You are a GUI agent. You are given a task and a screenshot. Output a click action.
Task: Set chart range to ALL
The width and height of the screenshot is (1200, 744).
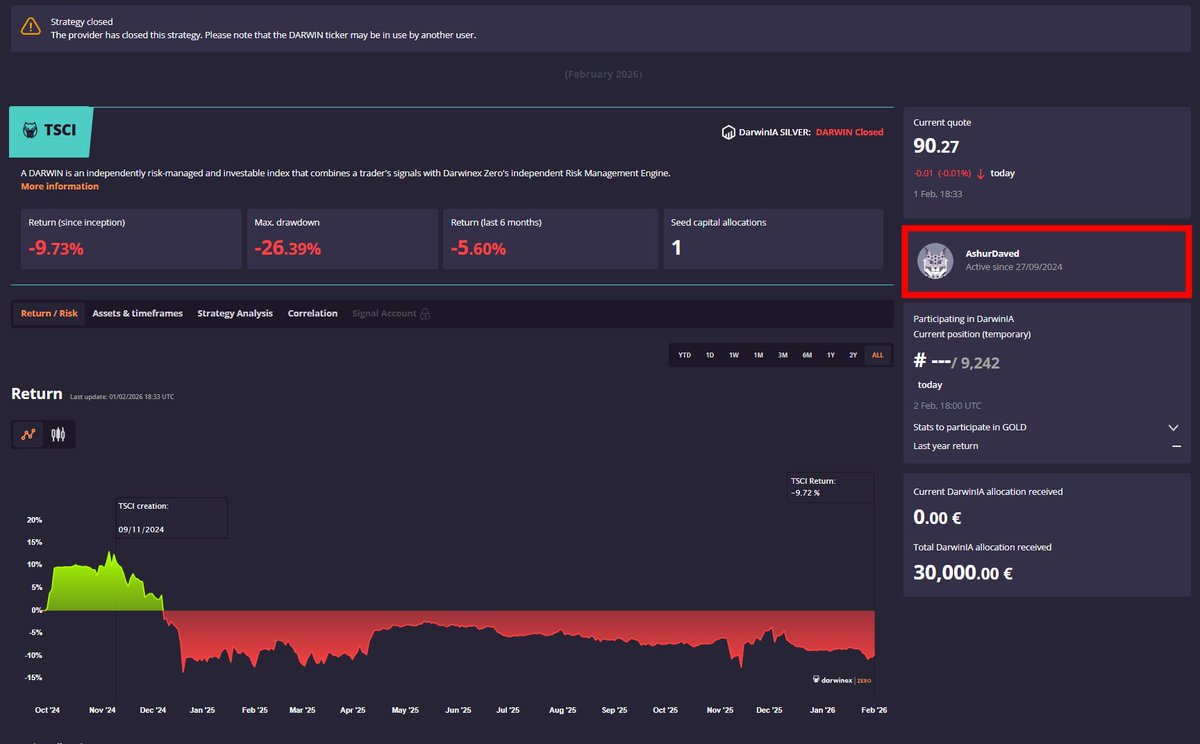coord(877,355)
